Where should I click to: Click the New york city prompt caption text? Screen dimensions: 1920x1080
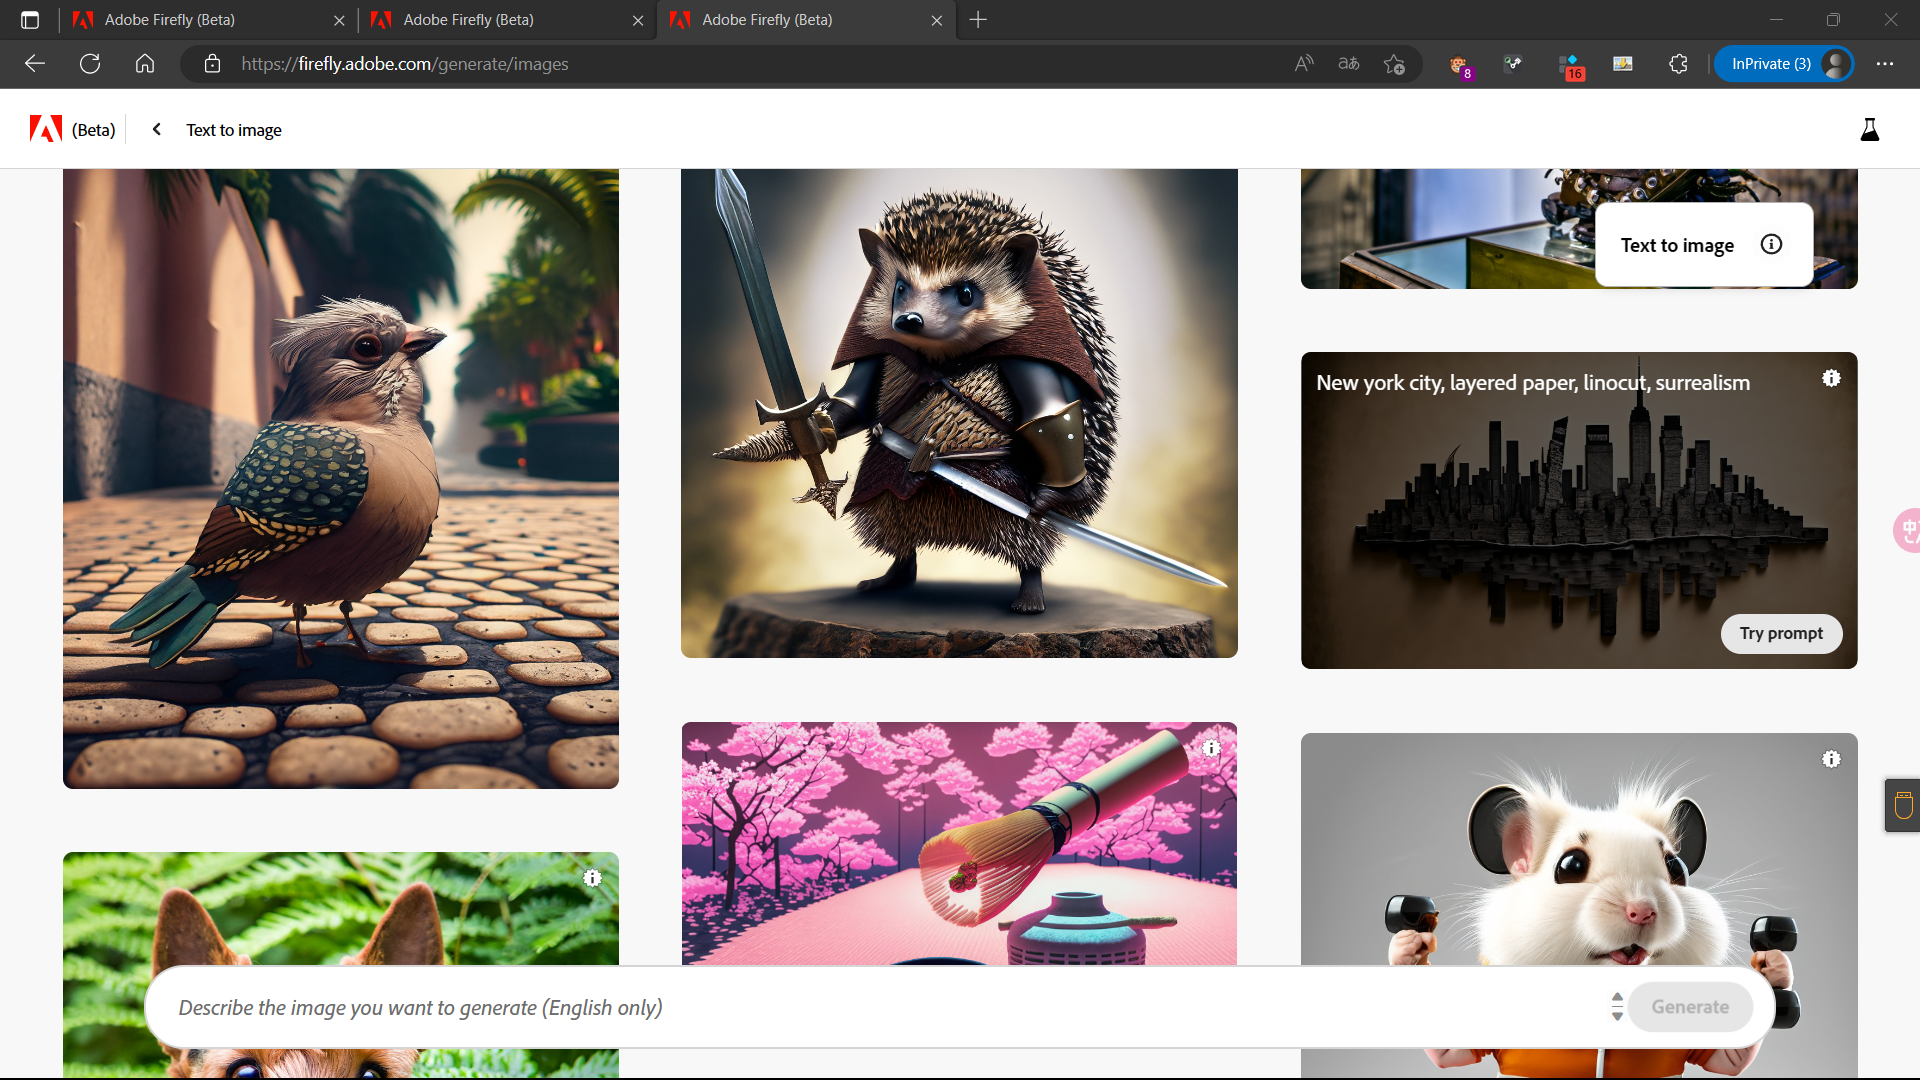pos(1533,383)
